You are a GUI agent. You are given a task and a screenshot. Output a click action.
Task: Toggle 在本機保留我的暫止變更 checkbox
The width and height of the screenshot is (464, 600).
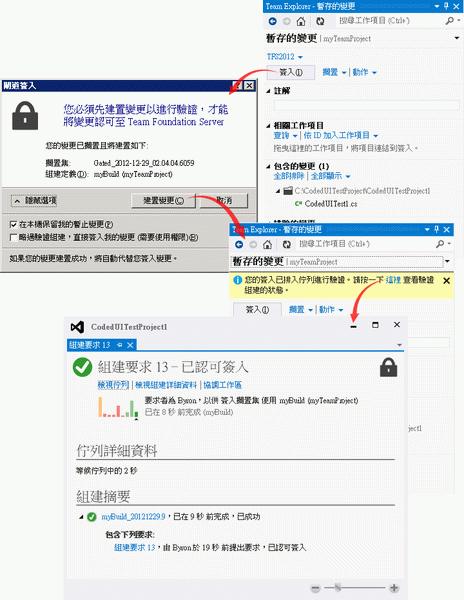coord(13,224)
